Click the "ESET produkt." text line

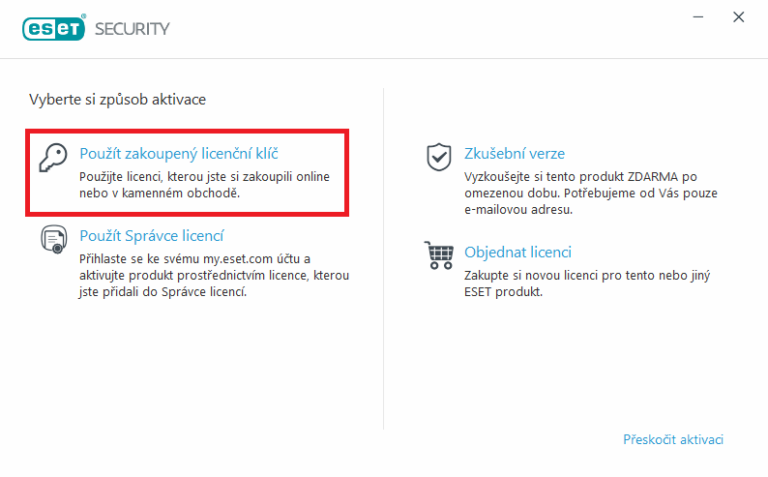click(504, 292)
